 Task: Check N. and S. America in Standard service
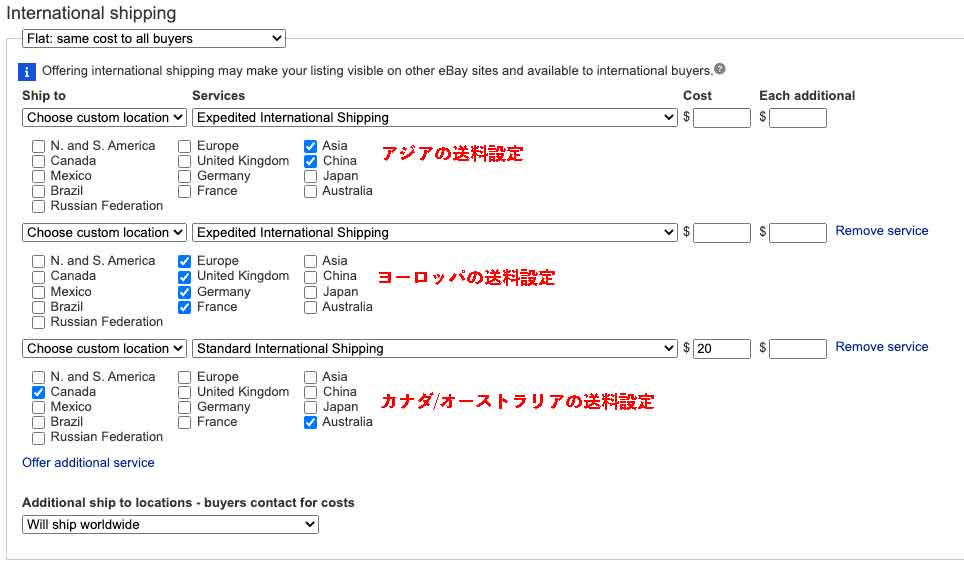38,377
